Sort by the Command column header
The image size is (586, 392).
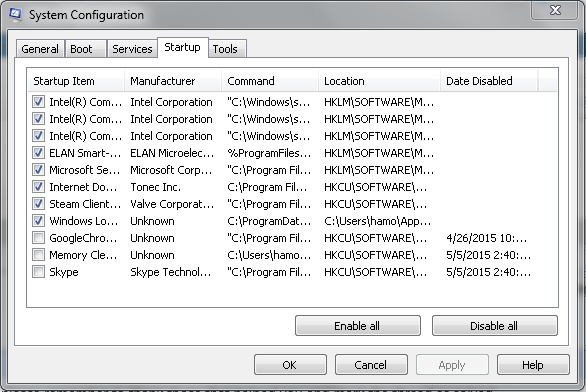(270, 81)
